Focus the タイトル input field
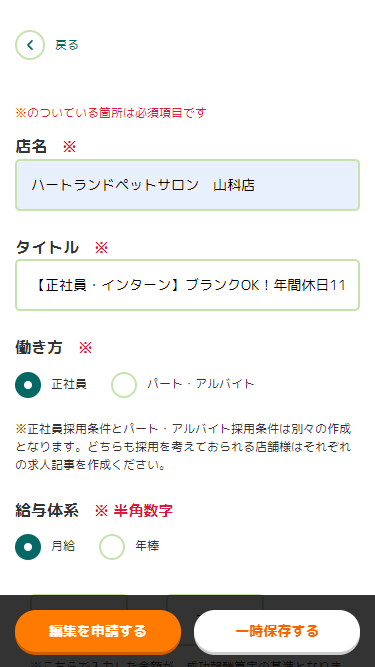375x667 pixels. 188,285
